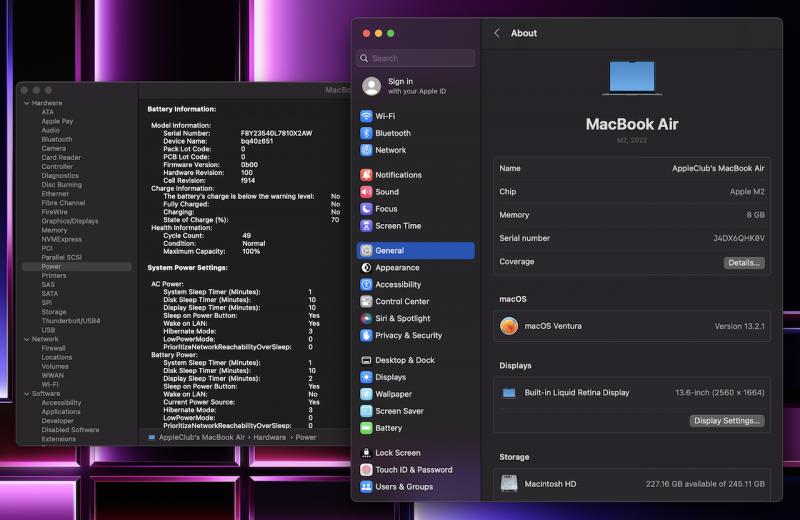The image size is (800, 520).
Task: Select Storage in System Information sidebar
Action: click(x=54, y=312)
